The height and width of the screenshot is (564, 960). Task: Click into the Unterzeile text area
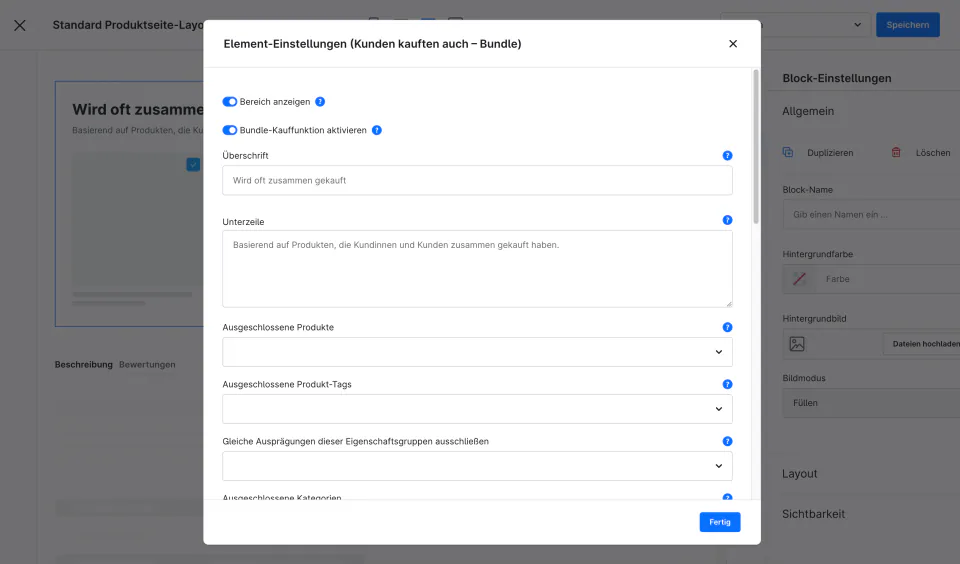coord(477,269)
